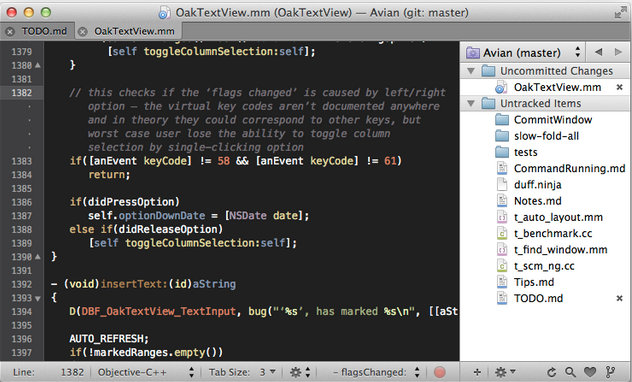Click the duff.ninja blank file icon
The image size is (632, 382).
(502, 185)
